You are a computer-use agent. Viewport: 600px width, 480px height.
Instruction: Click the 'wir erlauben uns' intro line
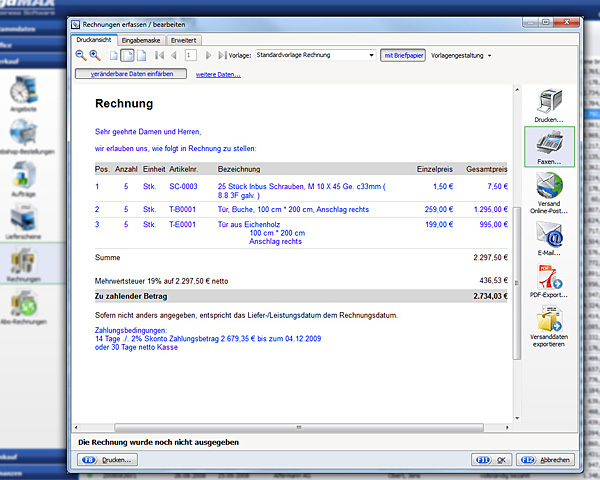[176, 149]
